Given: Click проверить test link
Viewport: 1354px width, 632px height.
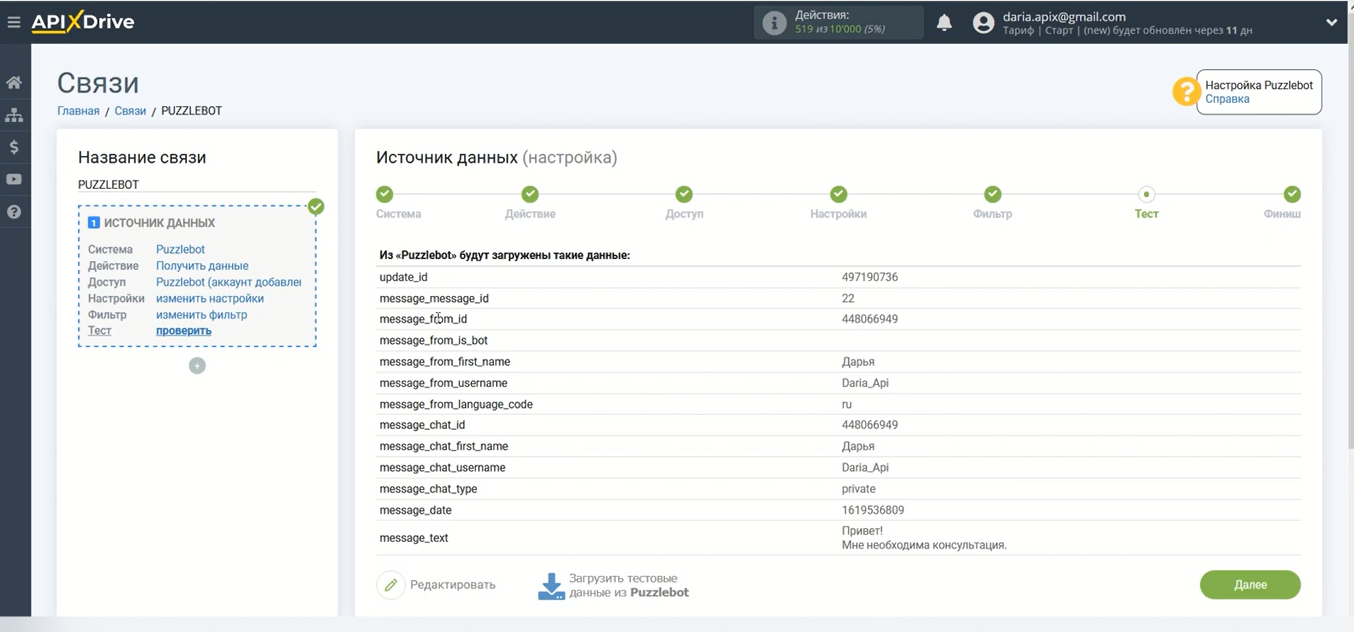Looking at the screenshot, I should tap(184, 331).
